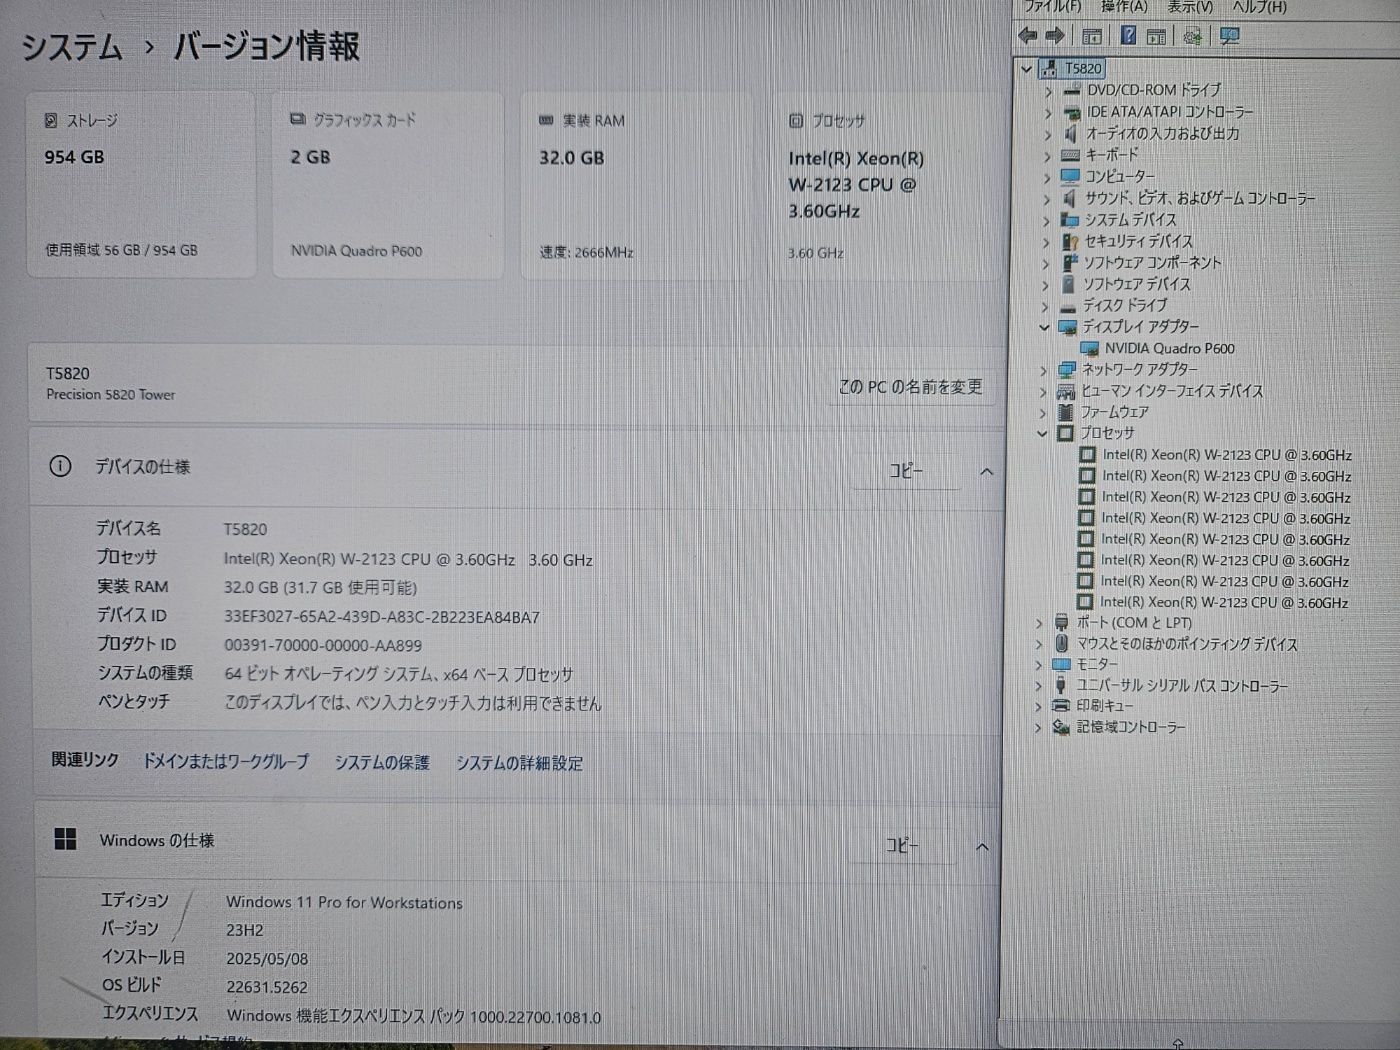Expand the 印刷キュー node
1400x1050 pixels.
pyautogui.click(x=1038, y=706)
